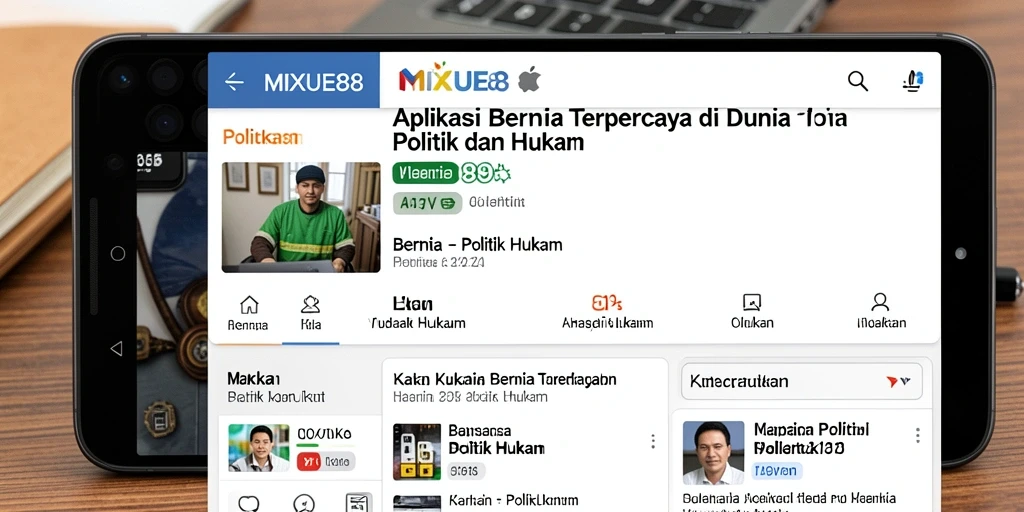Tap the newspaper icon in the bottom row
This screenshot has height=512, width=1024.
click(x=359, y=502)
